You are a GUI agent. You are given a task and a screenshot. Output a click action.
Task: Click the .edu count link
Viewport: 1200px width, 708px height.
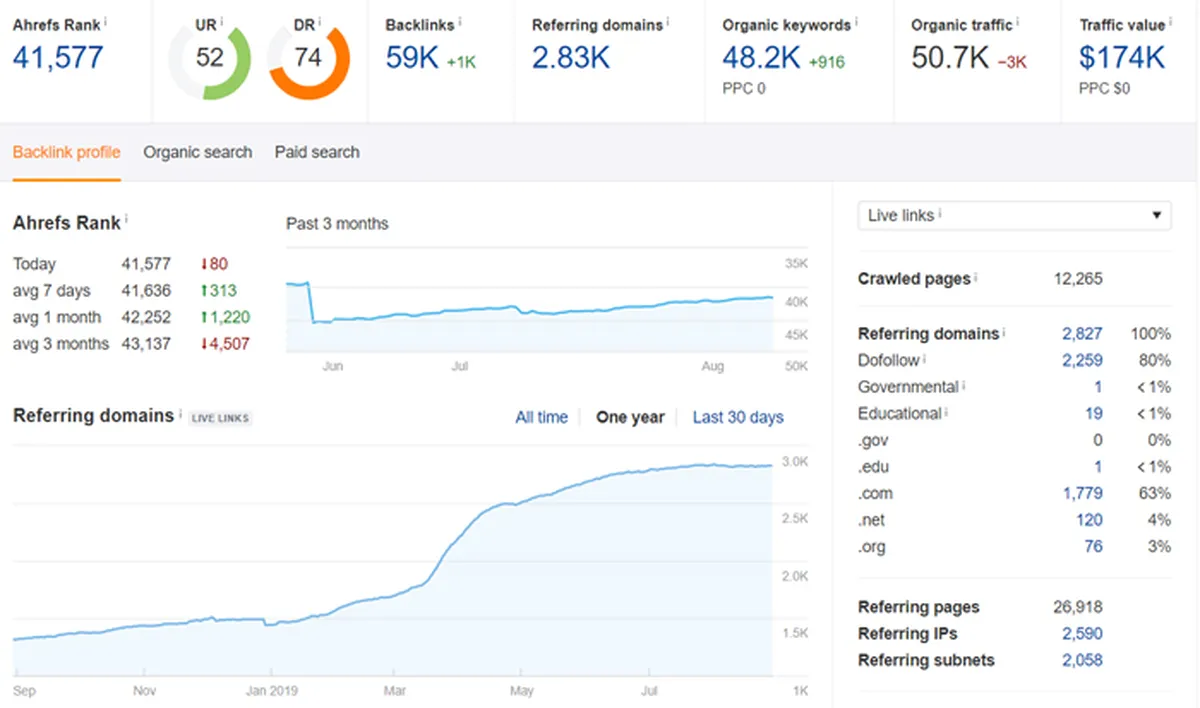pyautogui.click(x=1098, y=467)
